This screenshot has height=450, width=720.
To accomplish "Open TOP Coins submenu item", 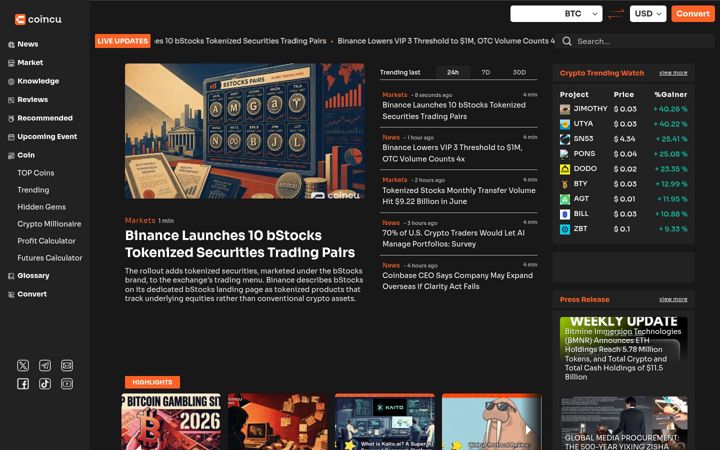I will tap(36, 173).
